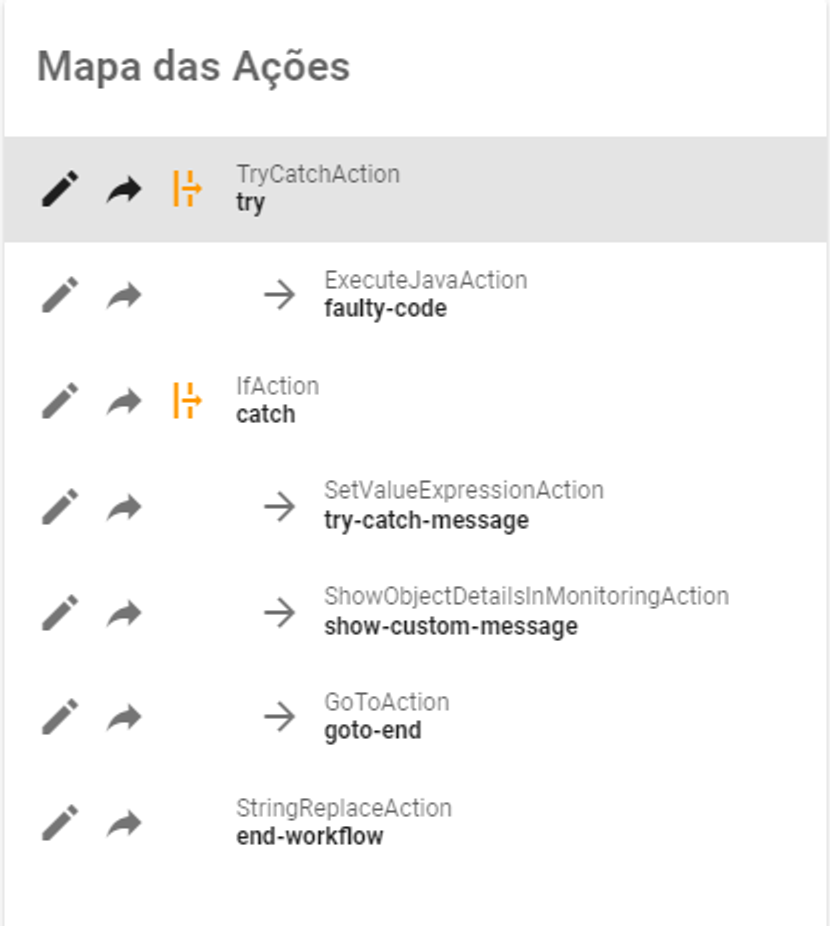Click the Mapa das Ações heading
Image resolution: width=830 pixels, height=926 pixels.
coord(193,68)
